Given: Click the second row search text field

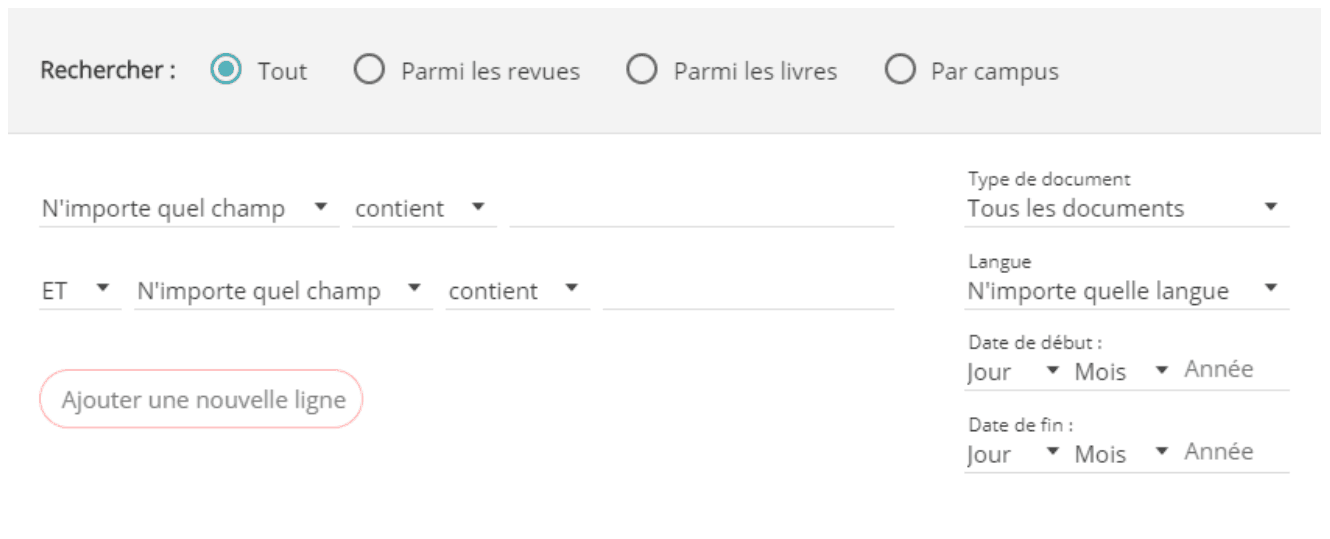Looking at the screenshot, I should [x=748, y=291].
